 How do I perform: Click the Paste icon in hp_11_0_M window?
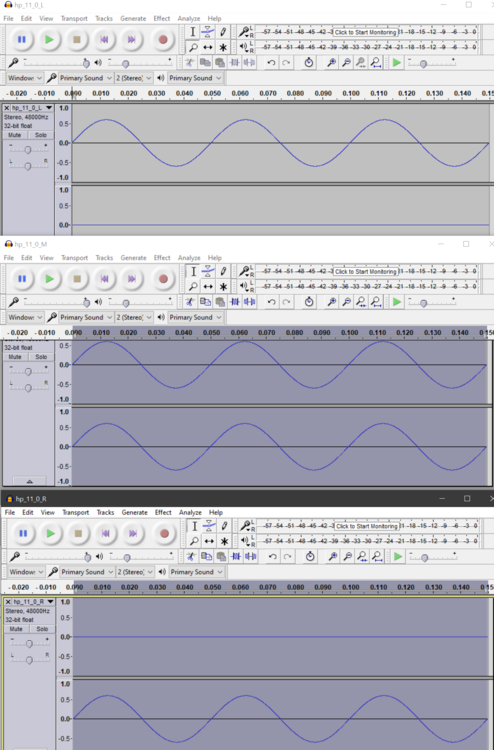(220, 302)
